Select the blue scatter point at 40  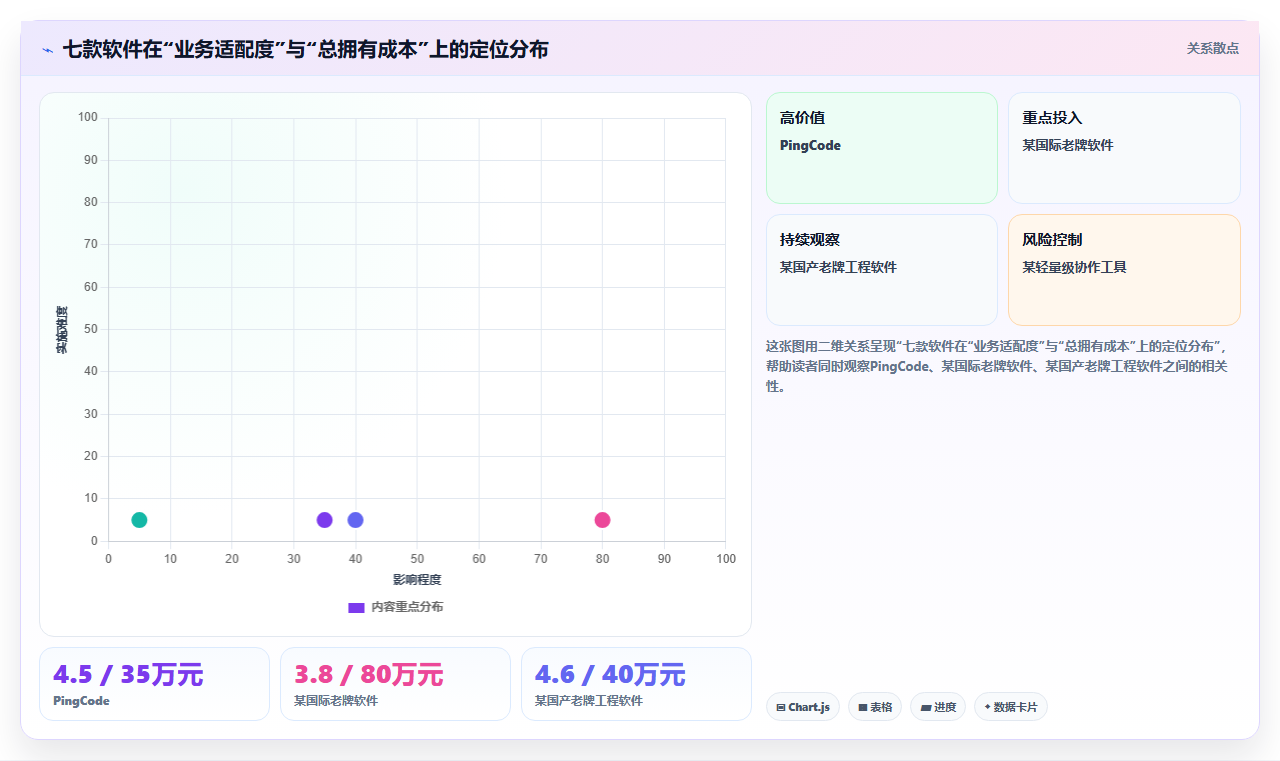click(x=355, y=520)
